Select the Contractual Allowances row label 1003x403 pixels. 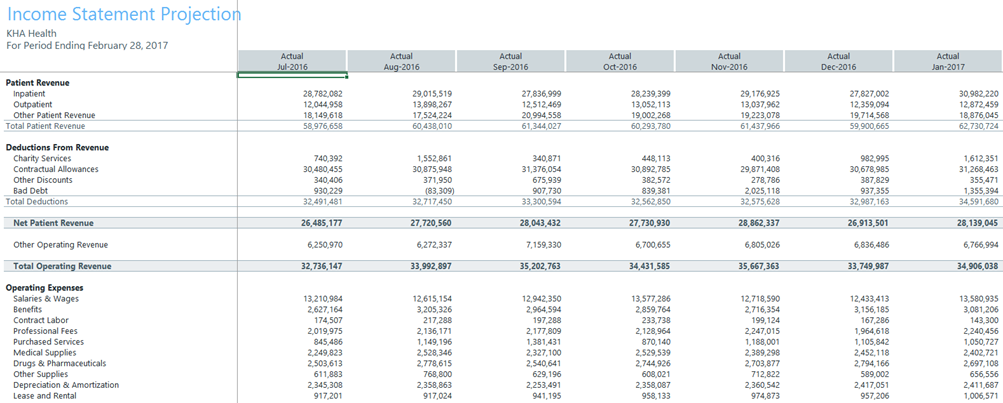click(x=56, y=169)
